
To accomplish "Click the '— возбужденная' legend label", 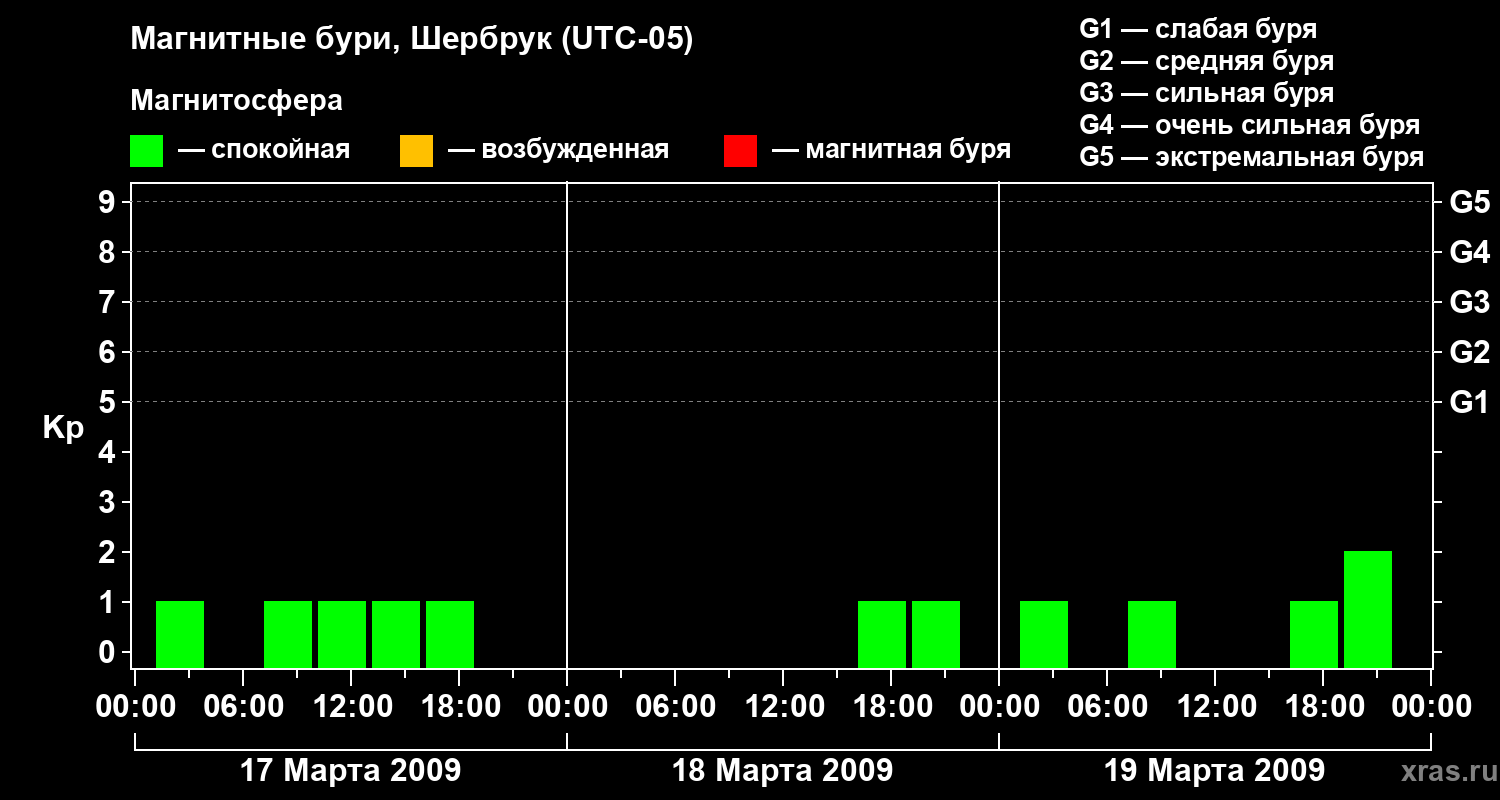I will click(x=558, y=150).
